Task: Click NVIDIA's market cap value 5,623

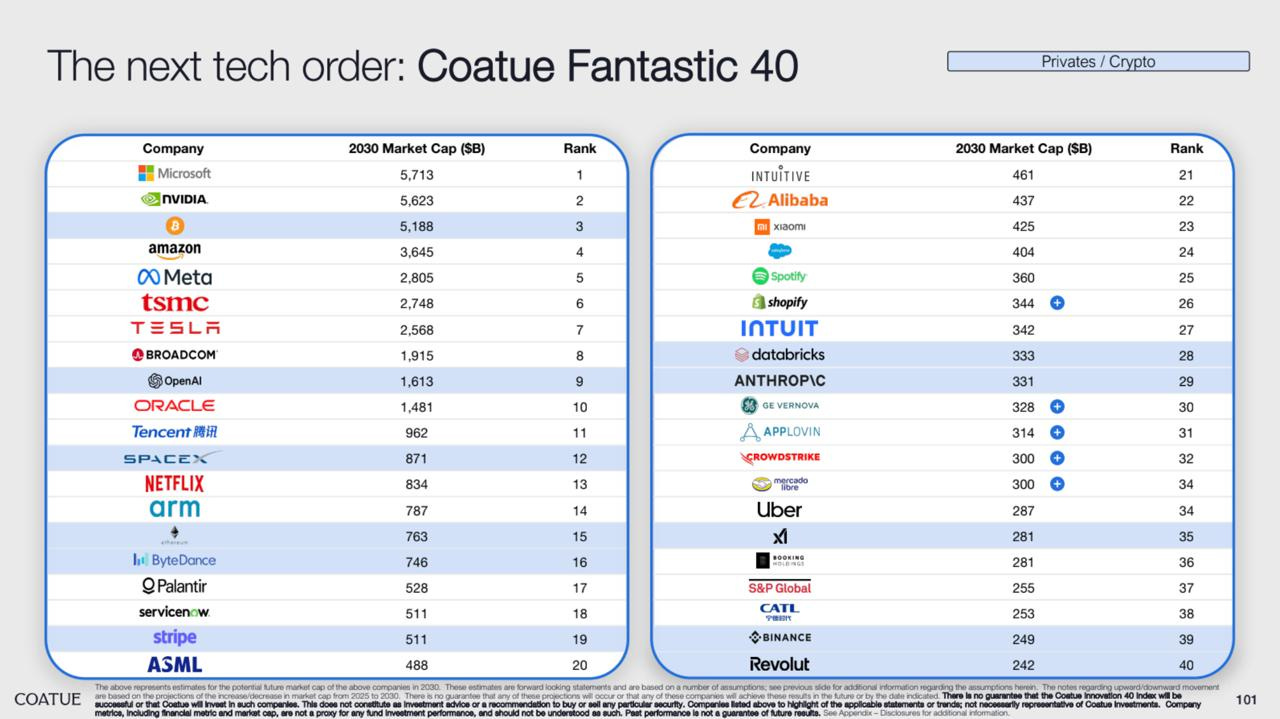Action: 416,200
